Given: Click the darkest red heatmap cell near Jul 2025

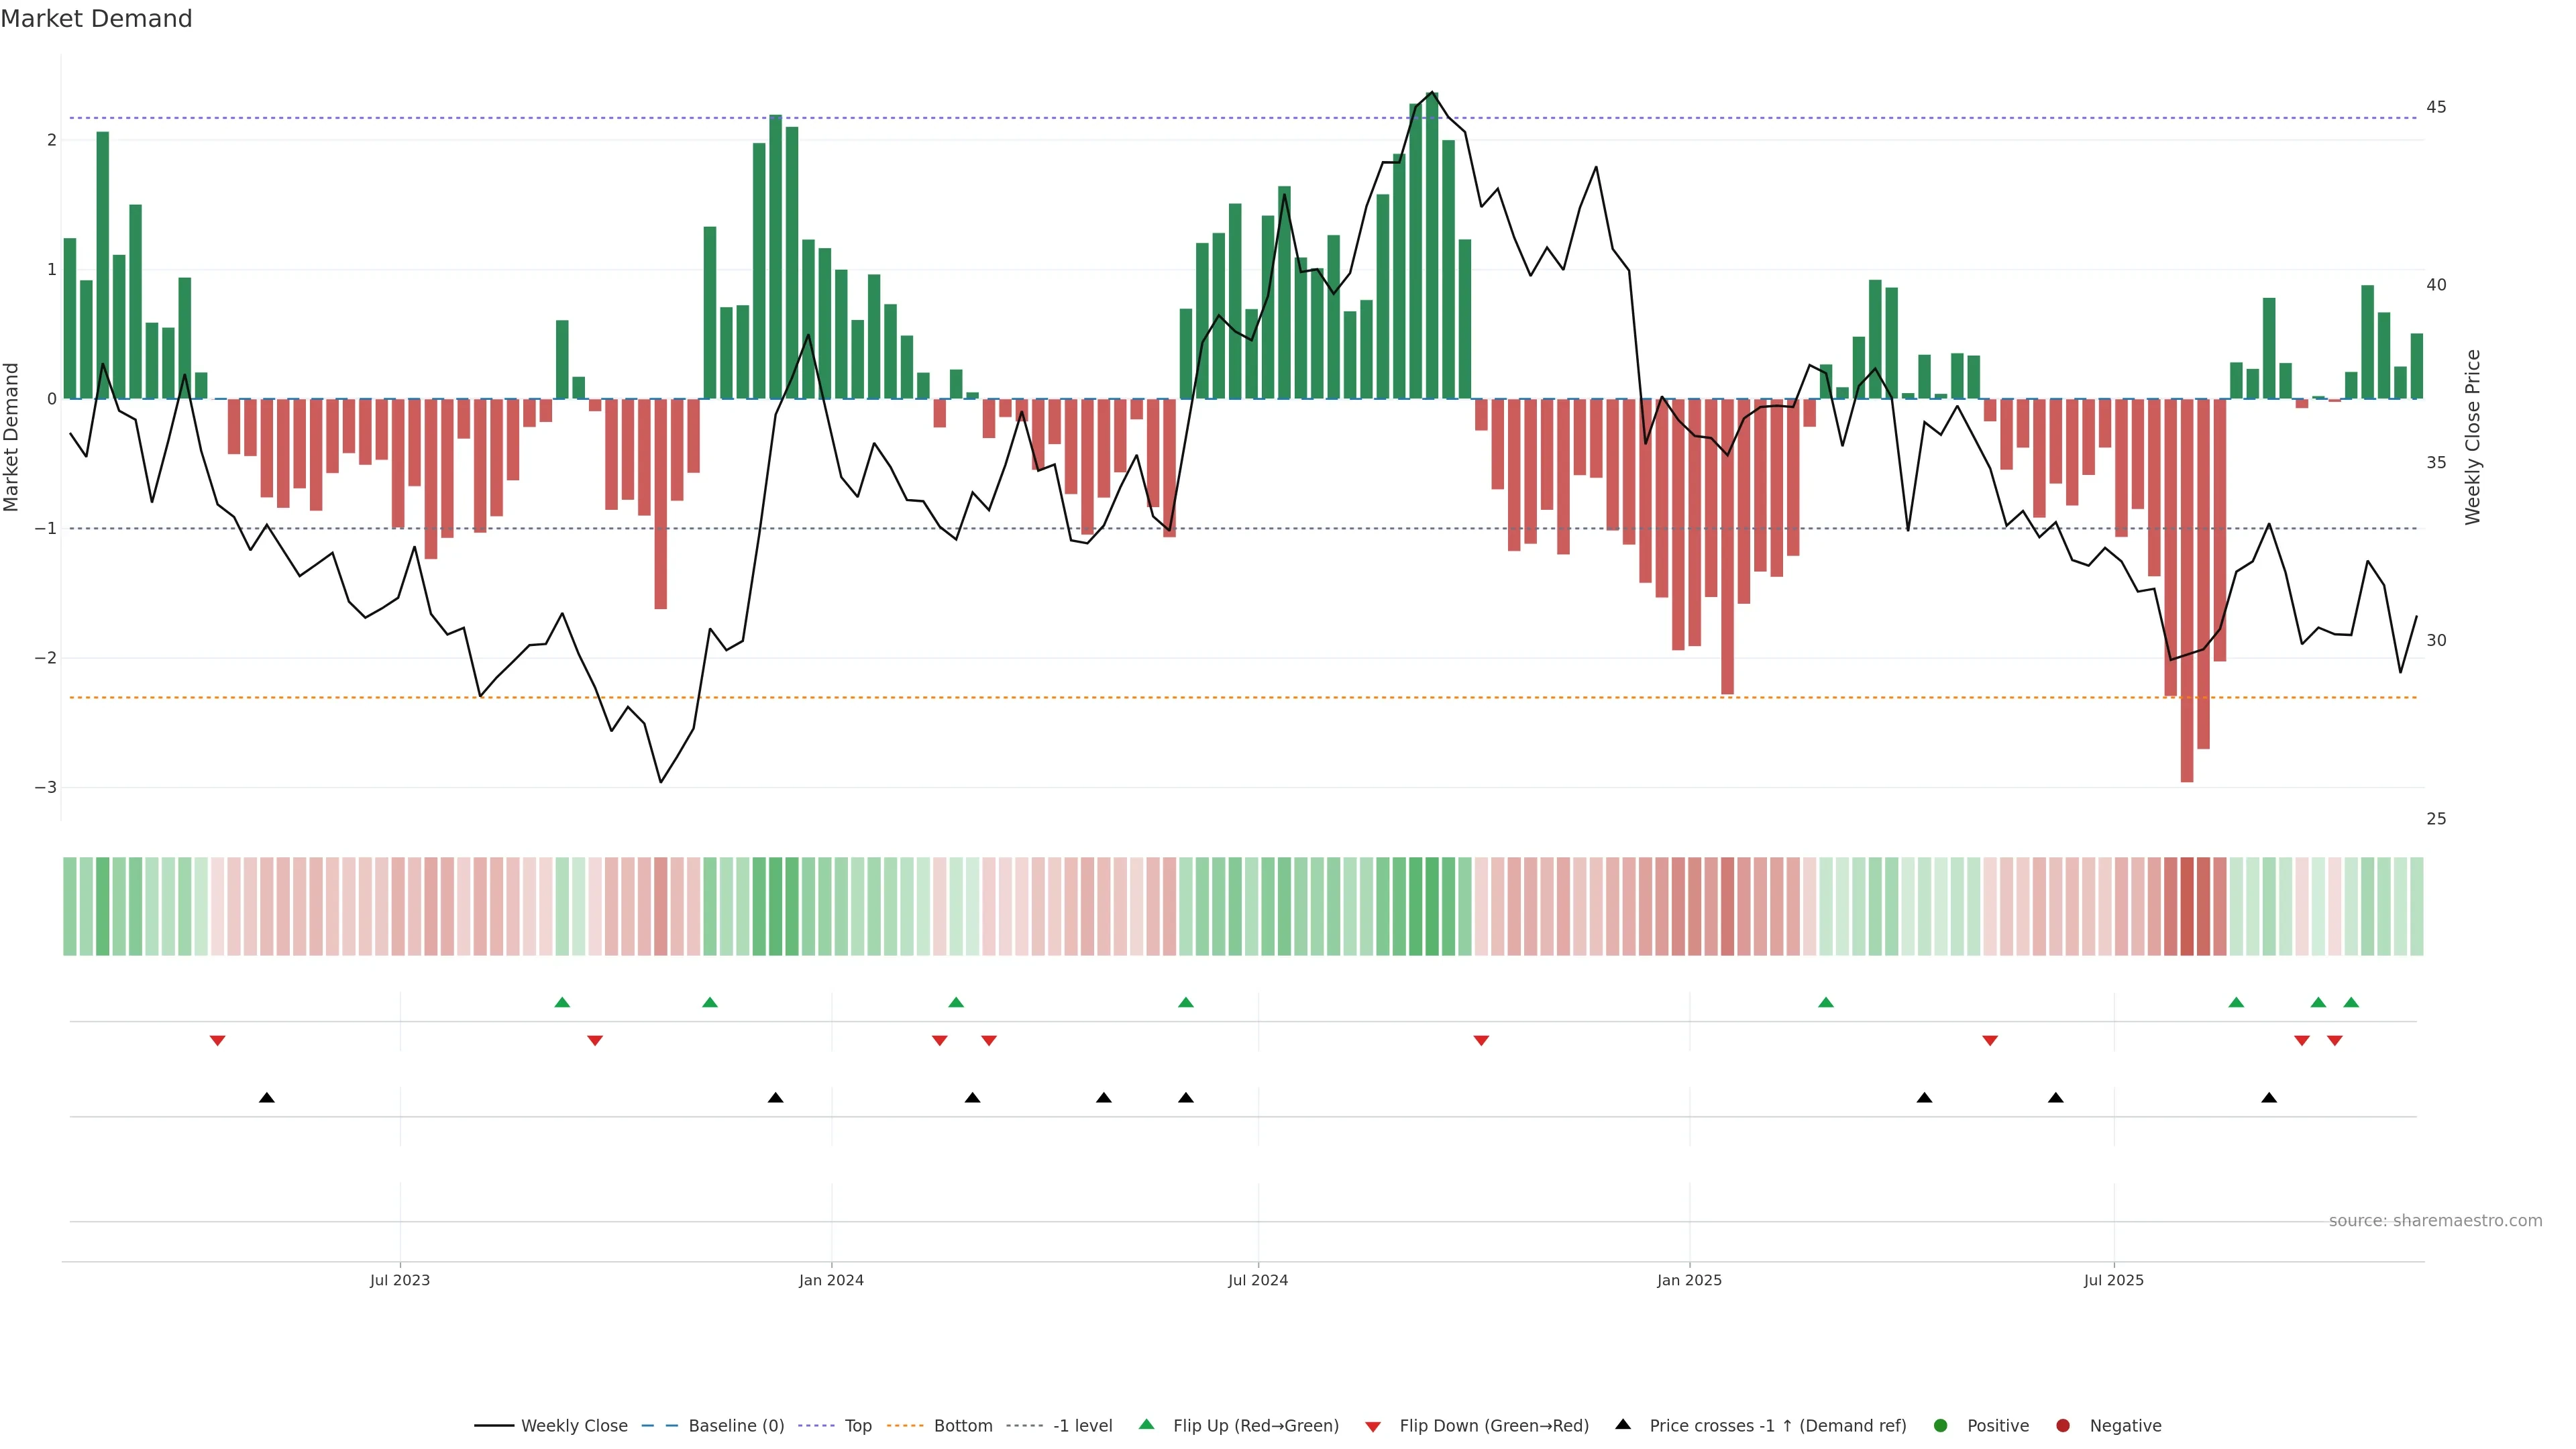Looking at the screenshot, I should 2186,906.
